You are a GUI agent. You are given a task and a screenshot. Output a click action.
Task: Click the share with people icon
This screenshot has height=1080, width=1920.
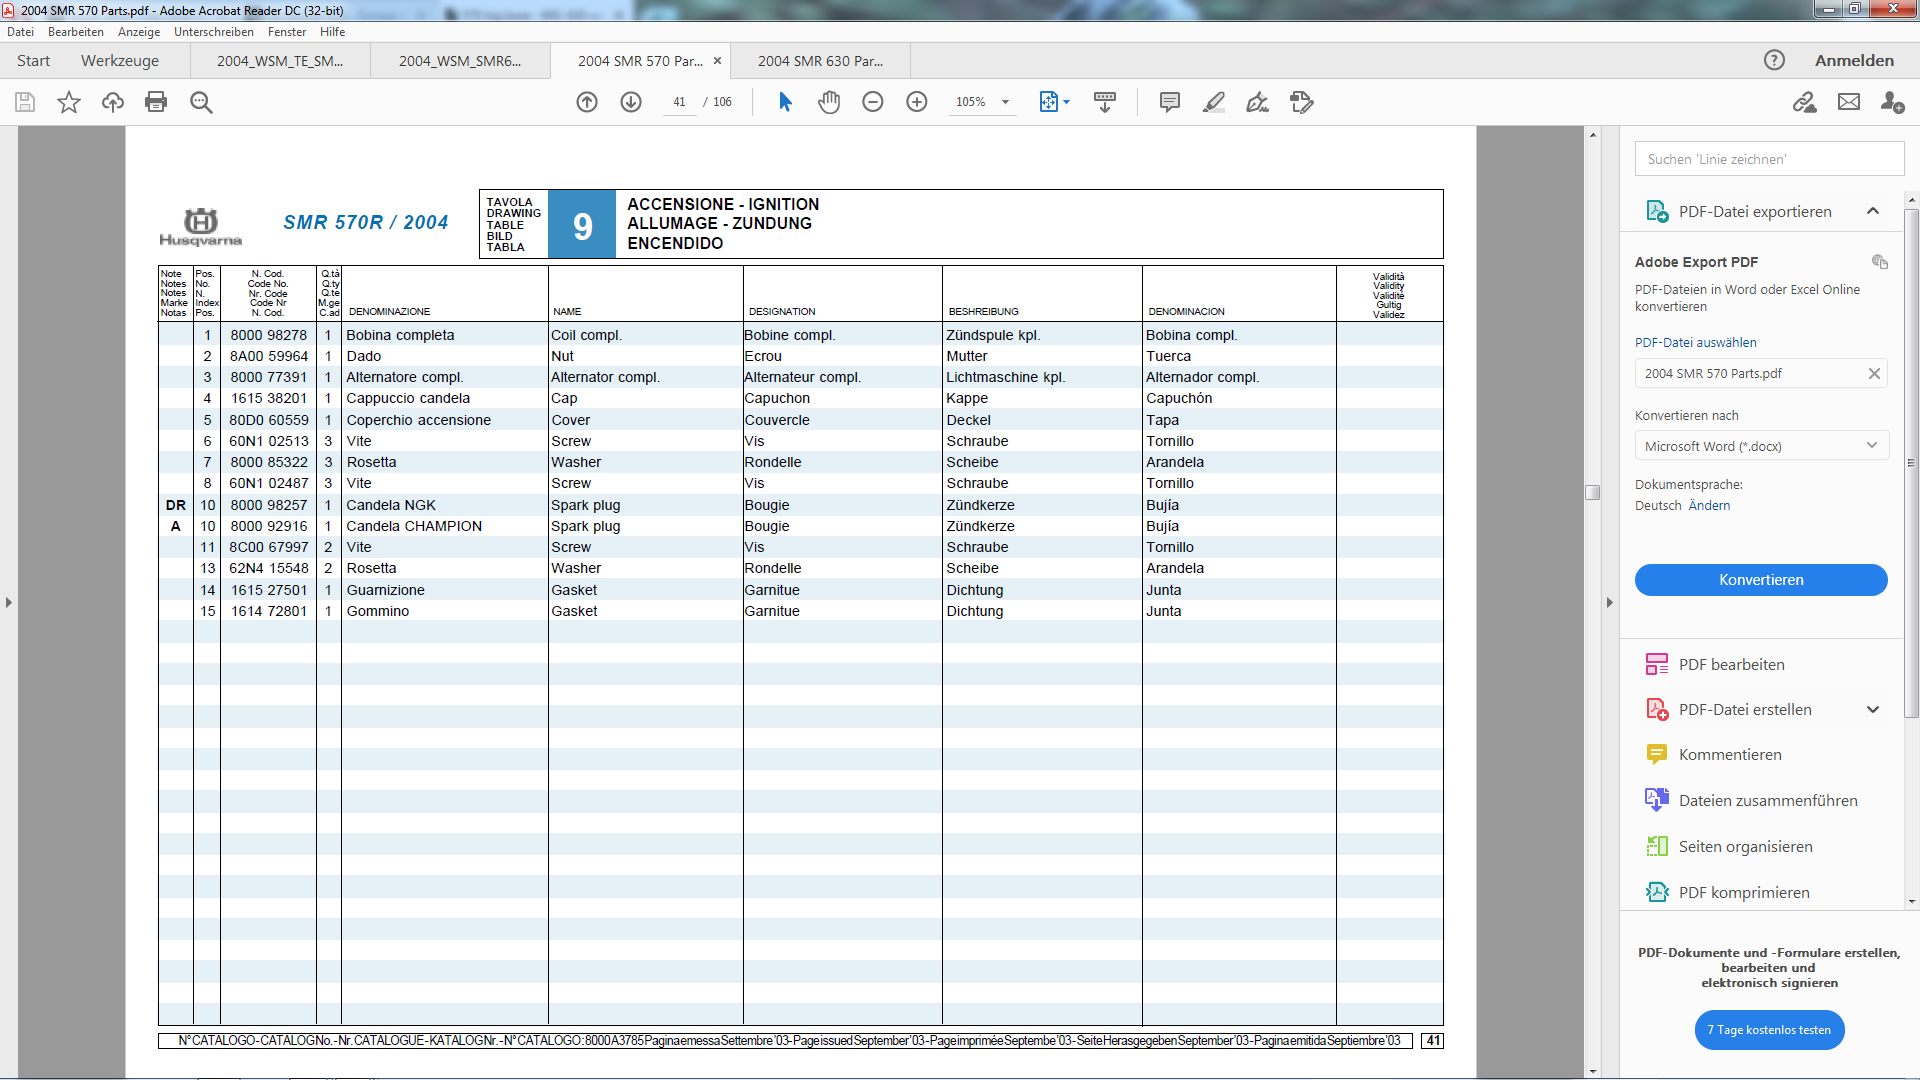tap(1892, 102)
